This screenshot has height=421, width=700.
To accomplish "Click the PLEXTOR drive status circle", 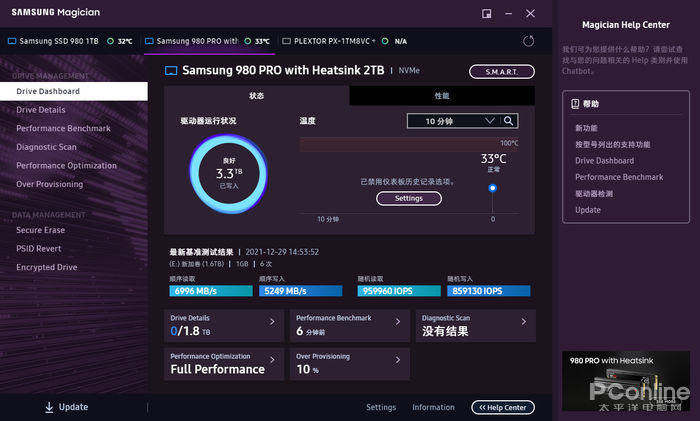I will (x=385, y=41).
